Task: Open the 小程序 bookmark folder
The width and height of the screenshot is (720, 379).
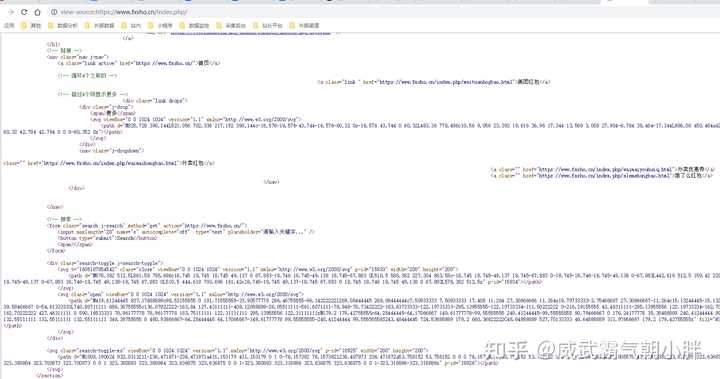Action: tap(160, 26)
